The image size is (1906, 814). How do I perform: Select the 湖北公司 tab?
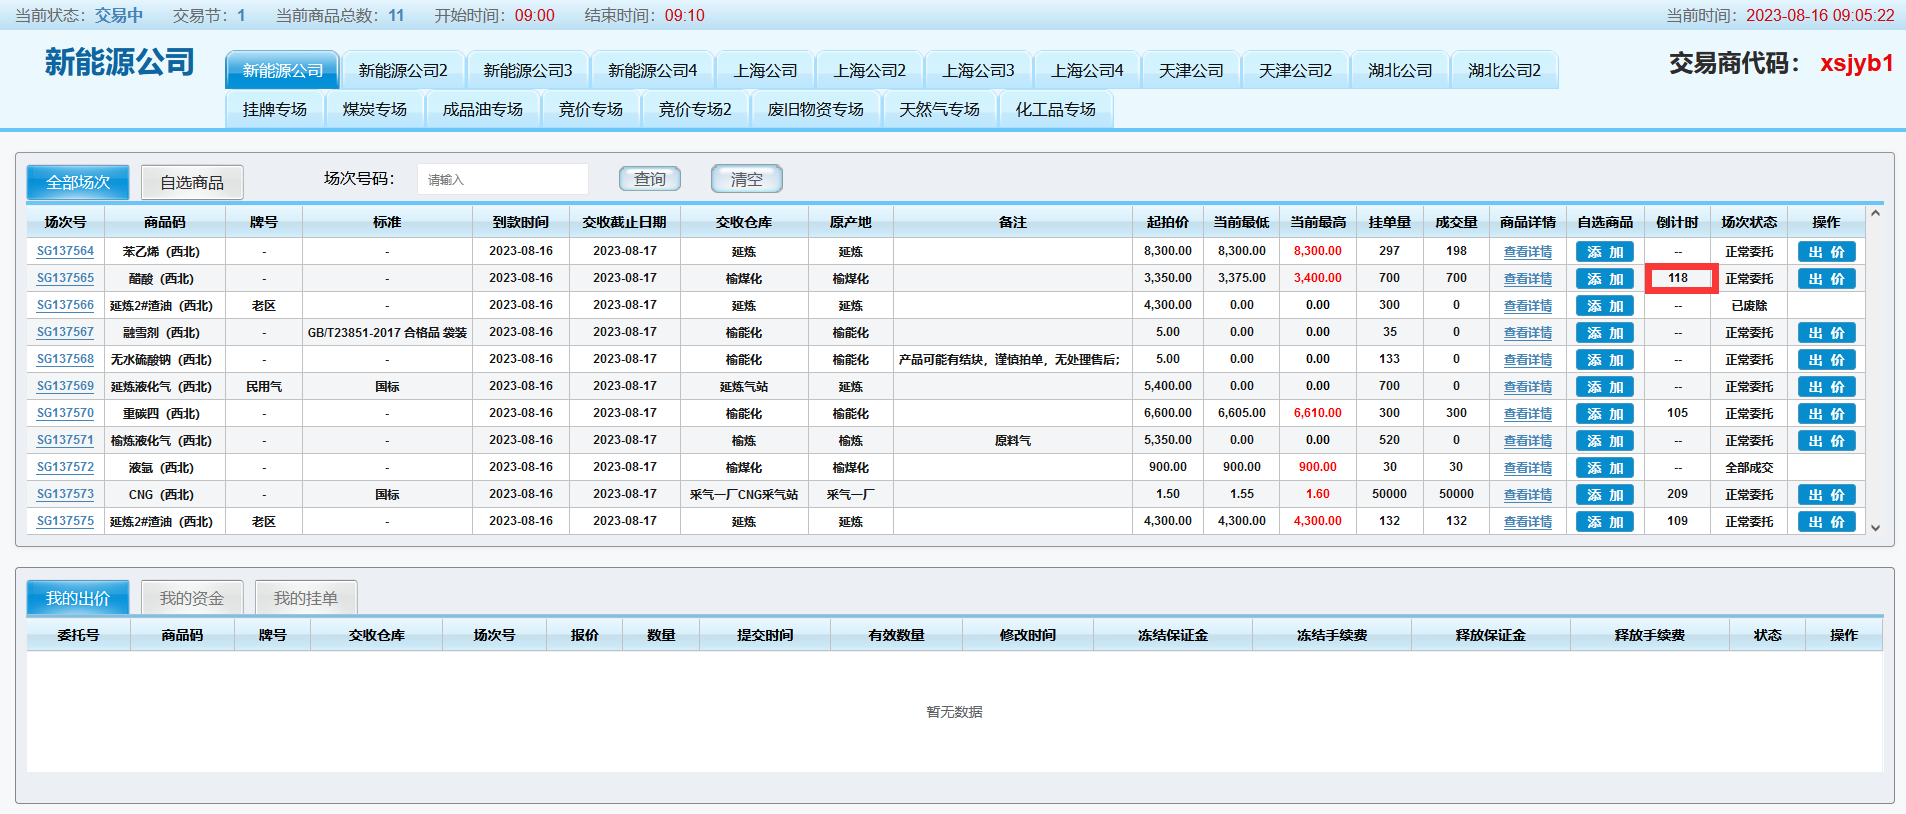point(1400,70)
